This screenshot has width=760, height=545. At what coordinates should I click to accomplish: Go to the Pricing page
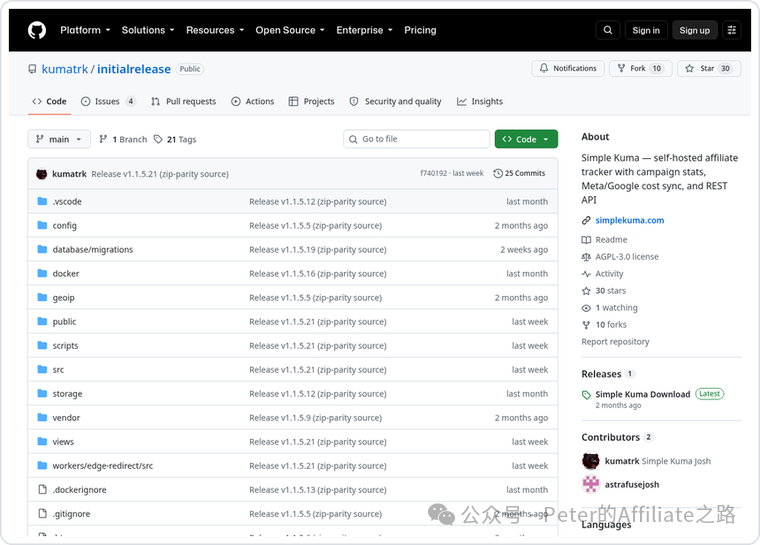pyautogui.click(x=420, y=30)
